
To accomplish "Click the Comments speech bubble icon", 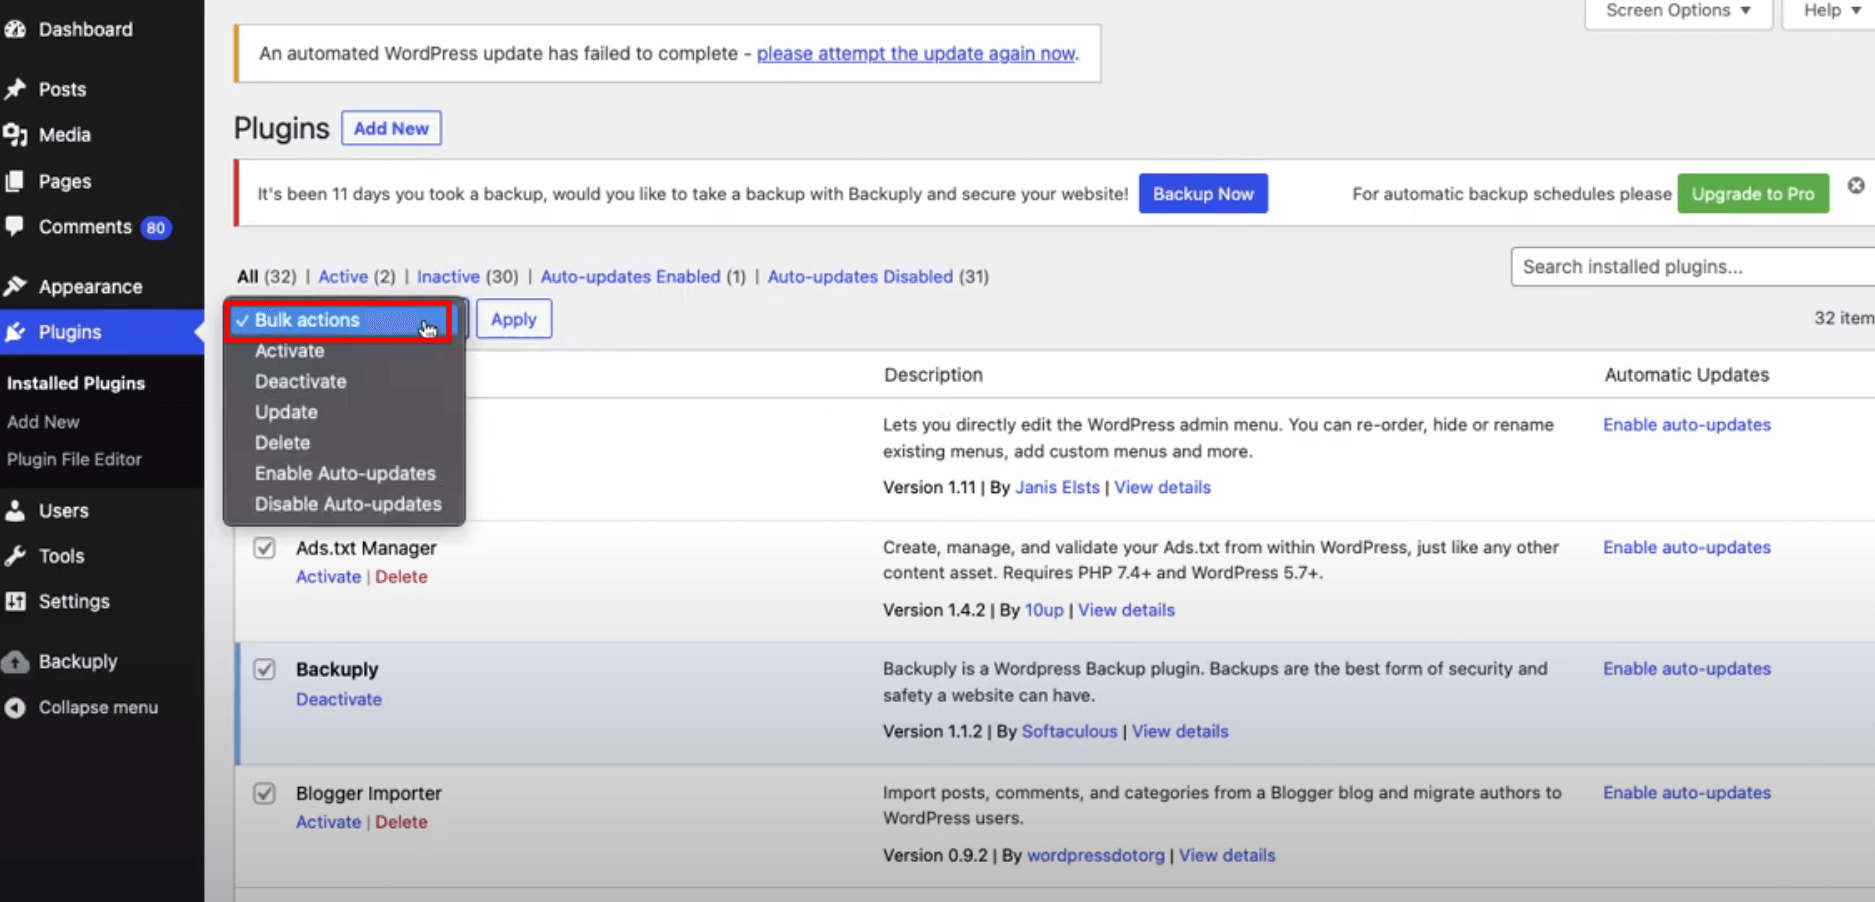I will (15, 226).
